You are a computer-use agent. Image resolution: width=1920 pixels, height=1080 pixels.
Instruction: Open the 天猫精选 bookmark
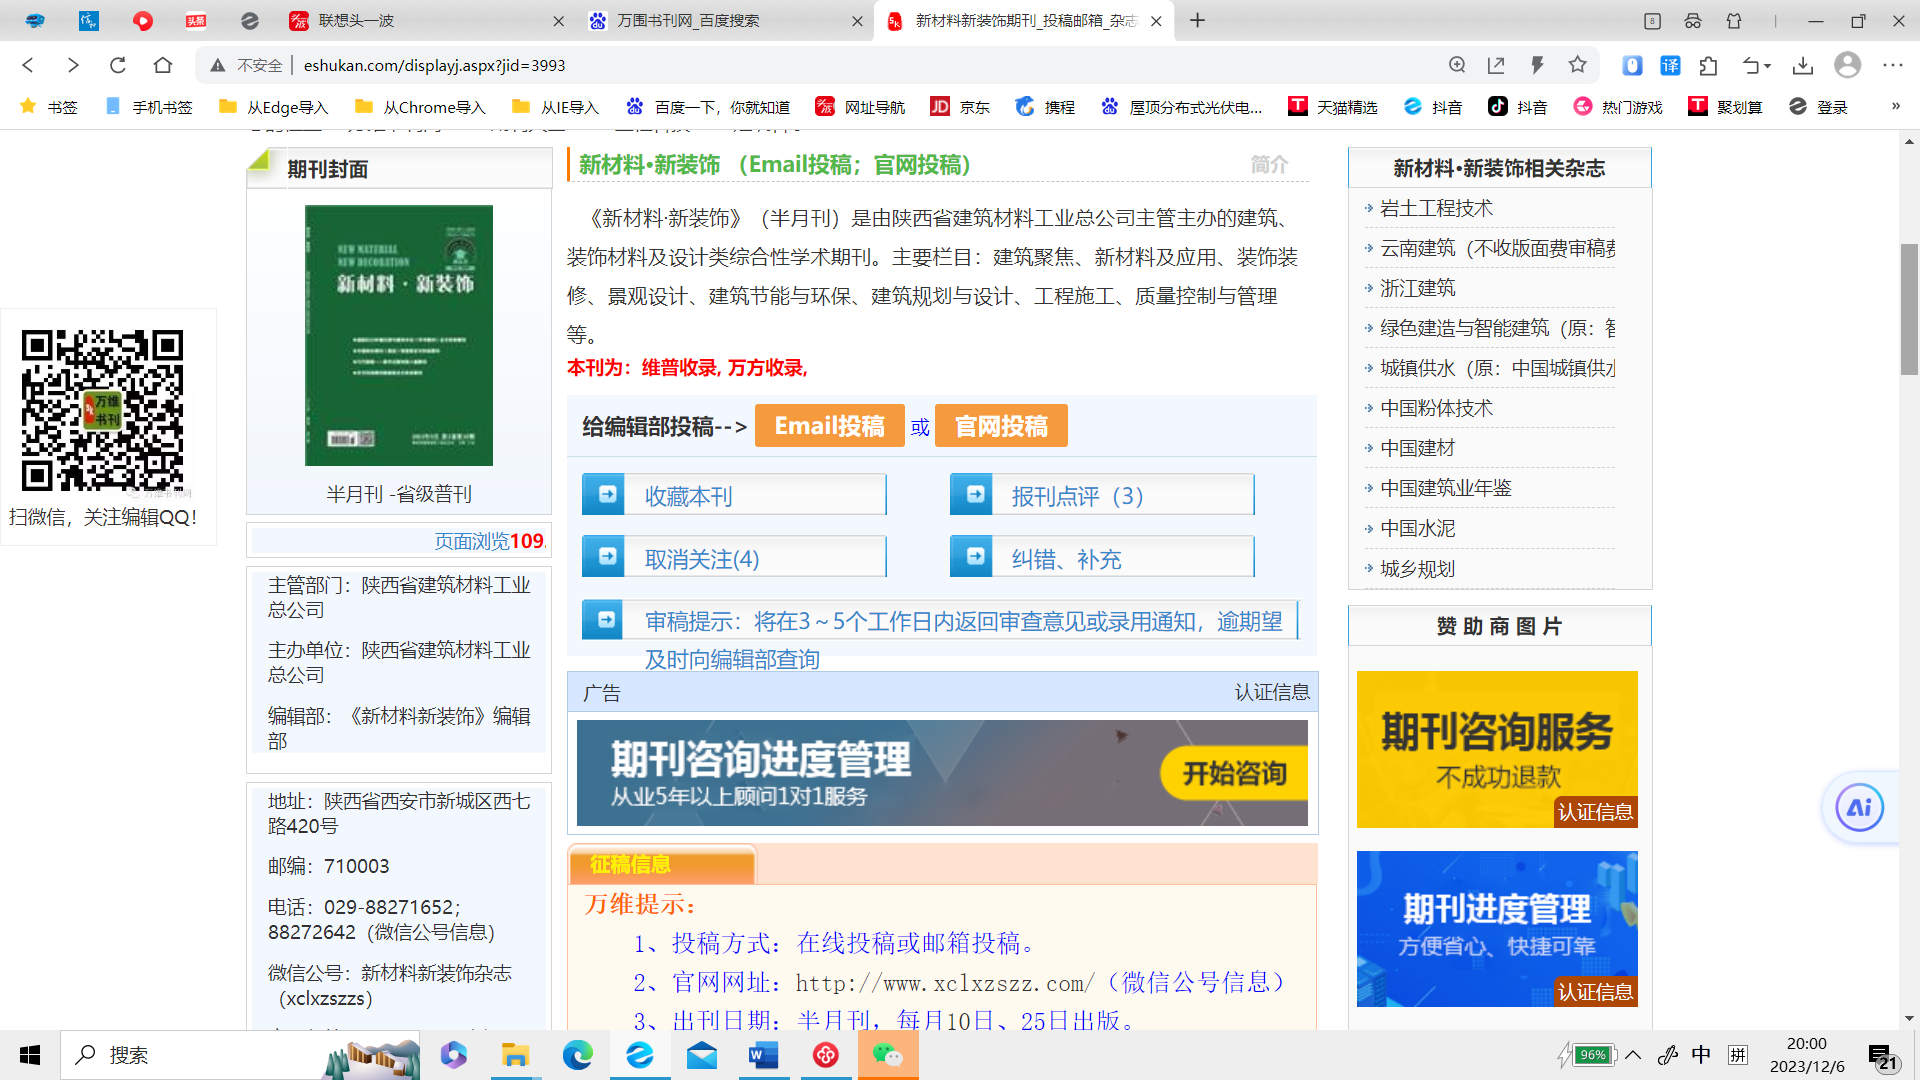[x=1333, y=107]
